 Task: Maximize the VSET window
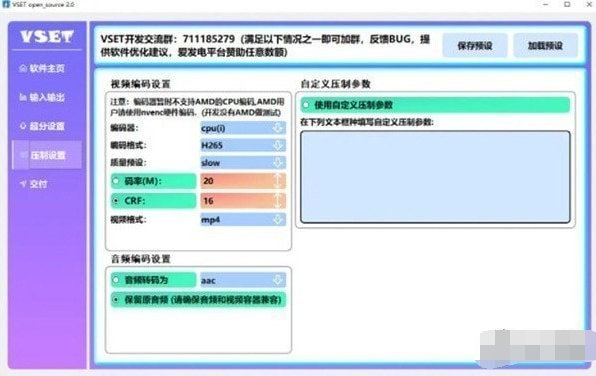pyautogui.click(x=567, y=5)
